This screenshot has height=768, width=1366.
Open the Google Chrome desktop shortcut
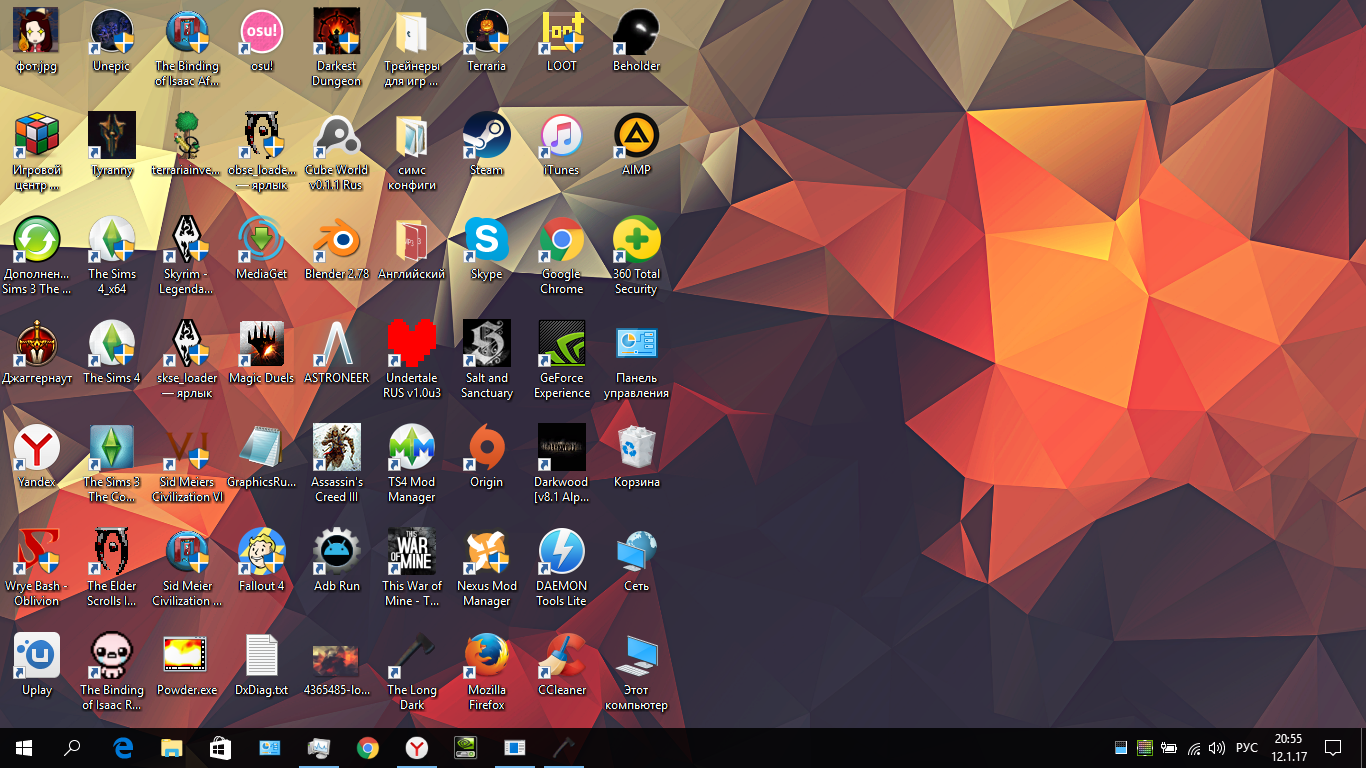pos(562,240)
